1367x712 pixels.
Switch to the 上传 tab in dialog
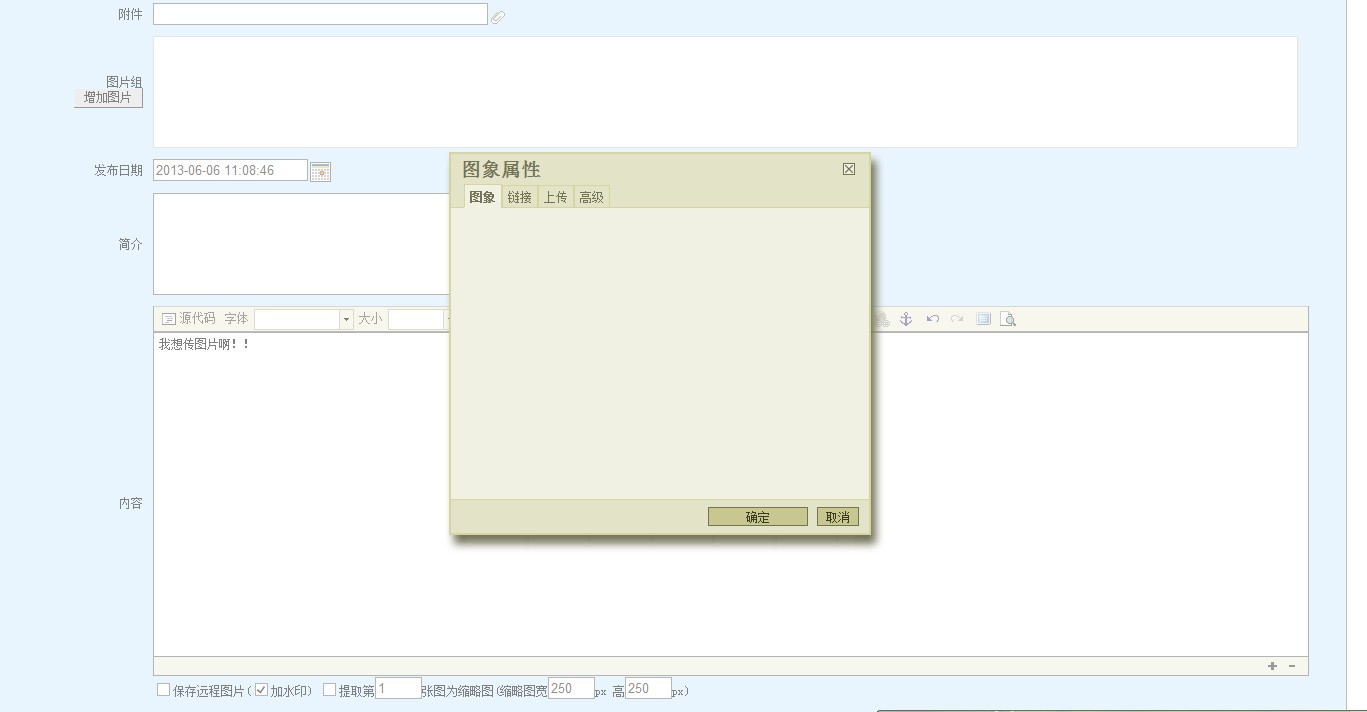point(555,198)
